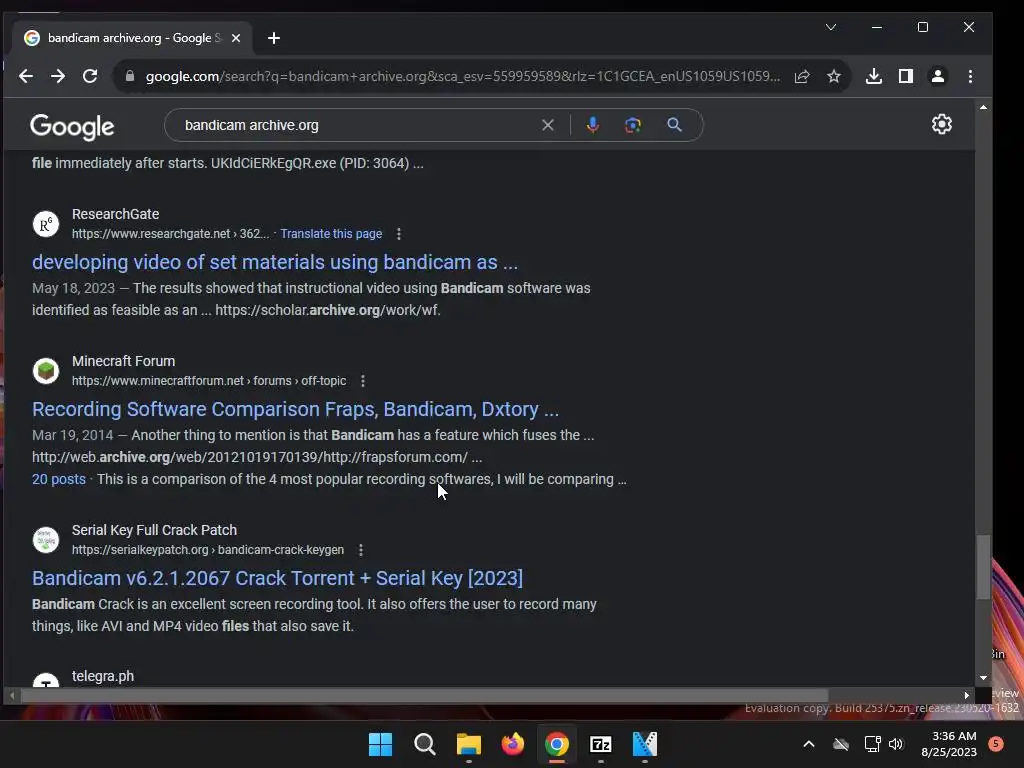The image size is (1024, 768).
Task: Go to Google home via the logo
Action: (72, 127)
